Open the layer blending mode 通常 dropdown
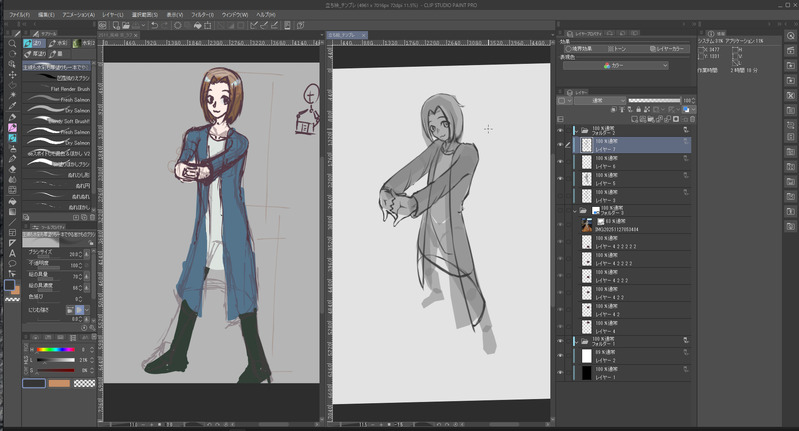This screenshot has width=799, height=431. 600,101
